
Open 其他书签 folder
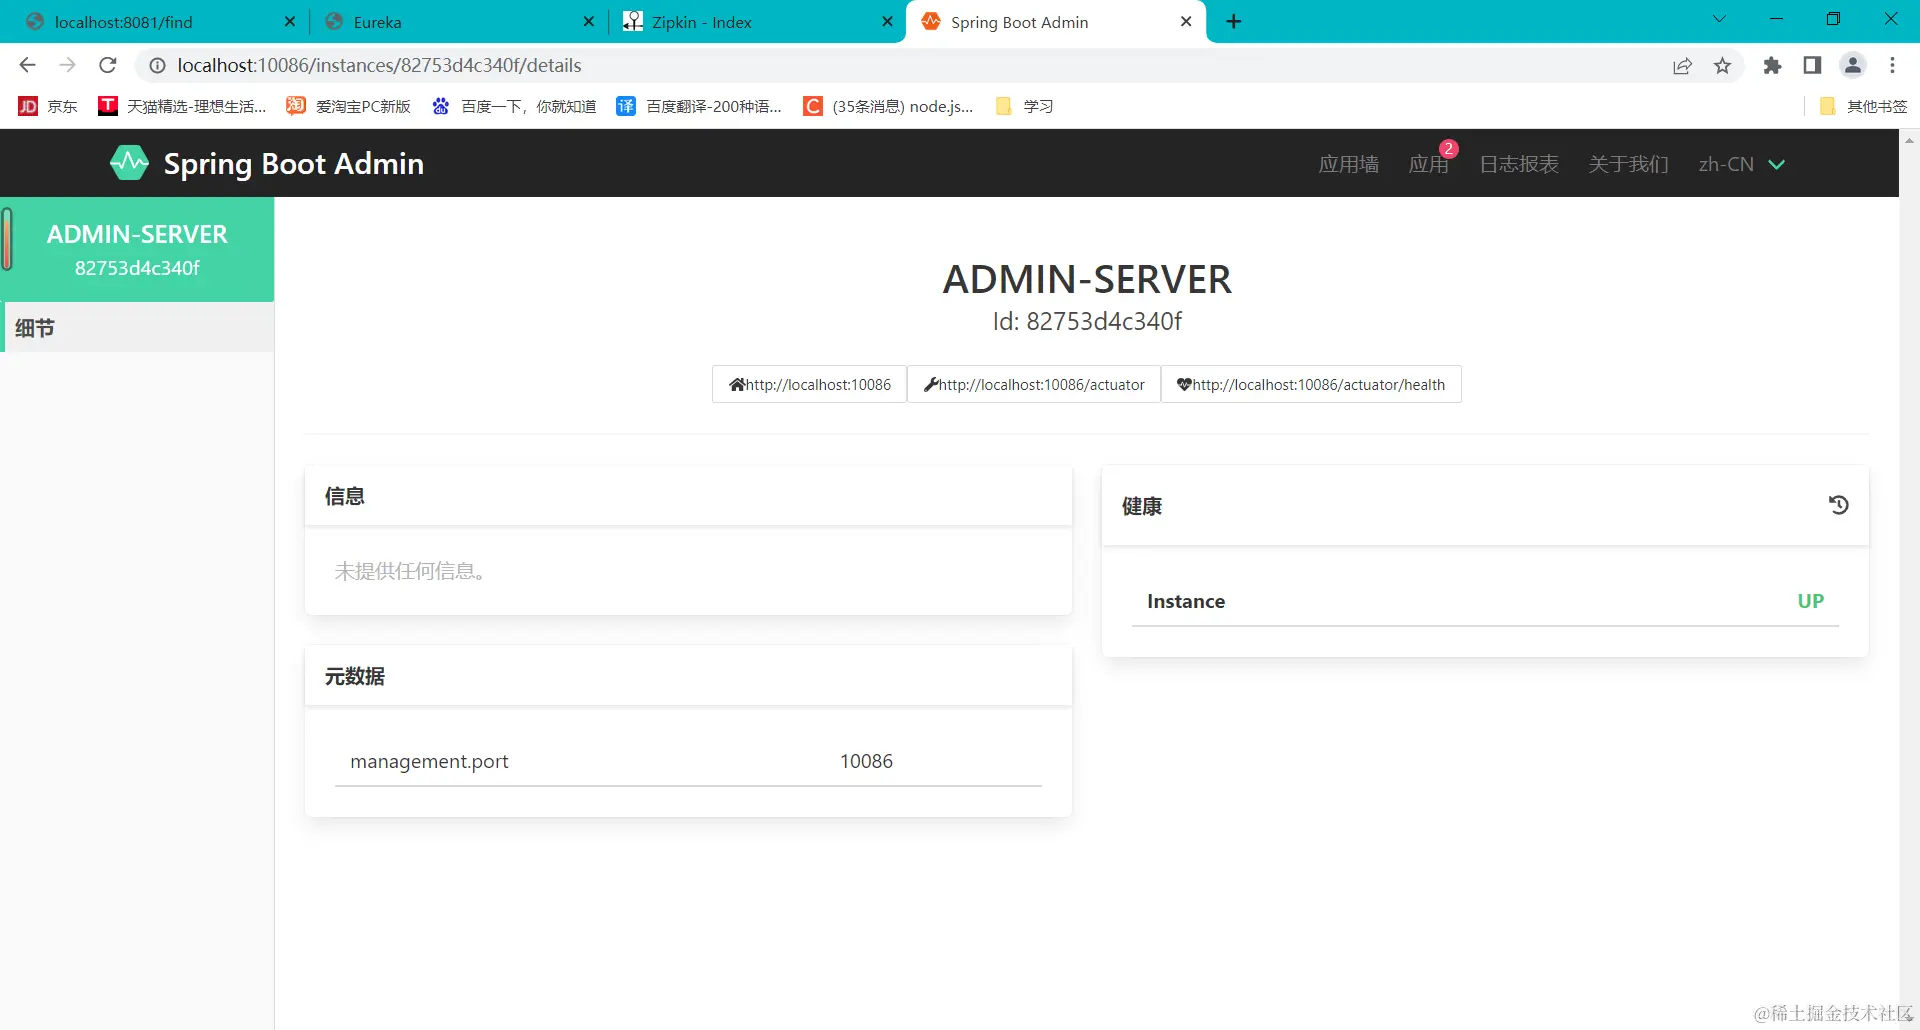click(1864, 106)
